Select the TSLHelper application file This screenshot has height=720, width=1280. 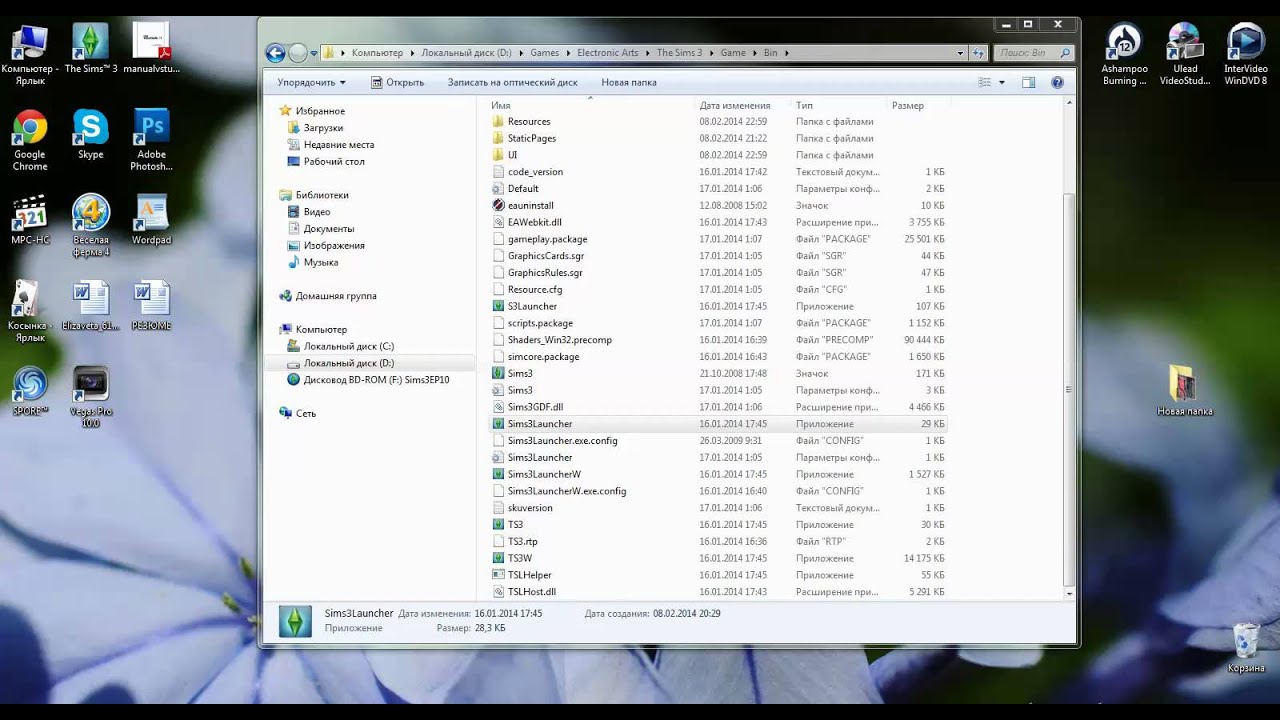pos(529,575)
